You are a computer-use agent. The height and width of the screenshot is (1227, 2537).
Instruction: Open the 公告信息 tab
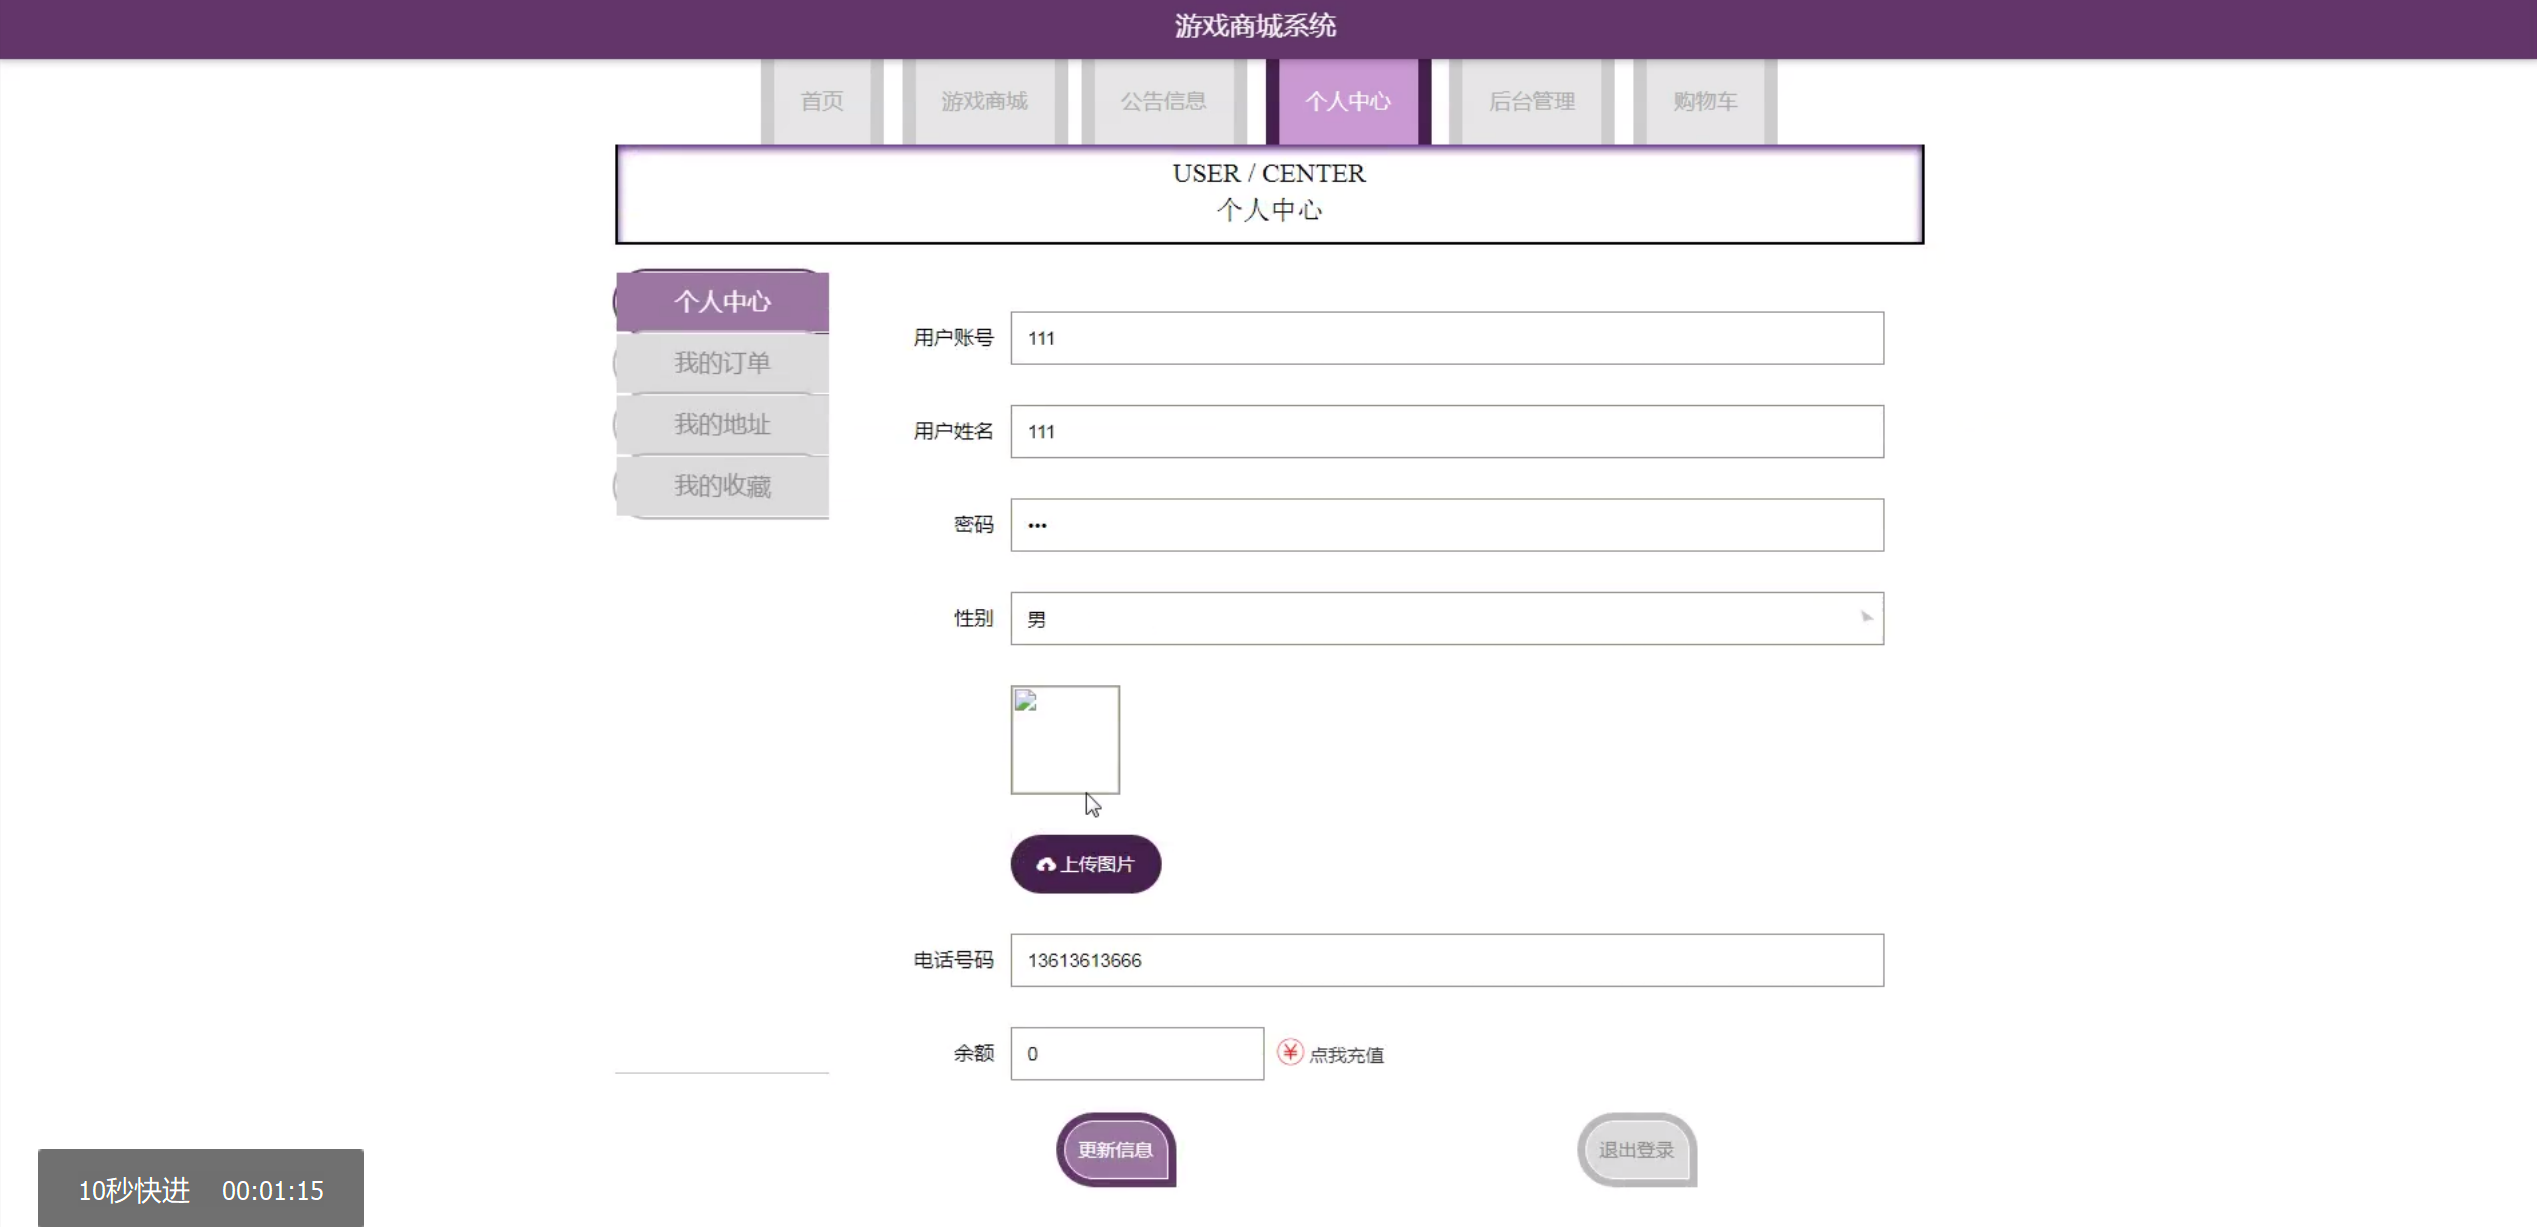1163,101
